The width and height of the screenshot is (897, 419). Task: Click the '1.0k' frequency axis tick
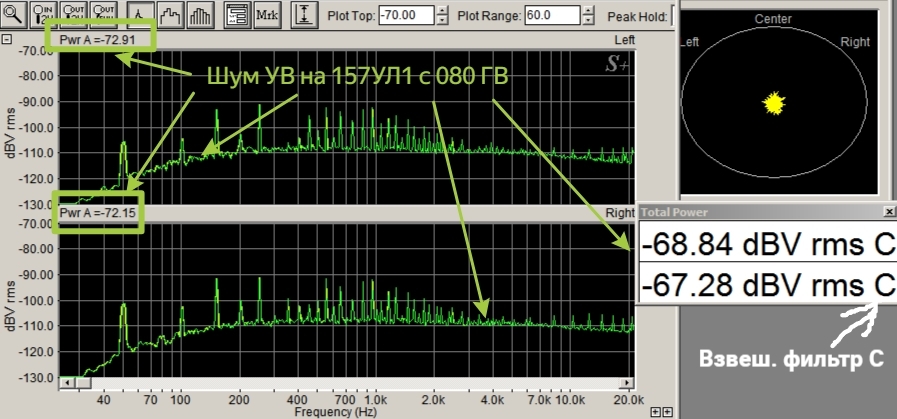tap(374, 399)
